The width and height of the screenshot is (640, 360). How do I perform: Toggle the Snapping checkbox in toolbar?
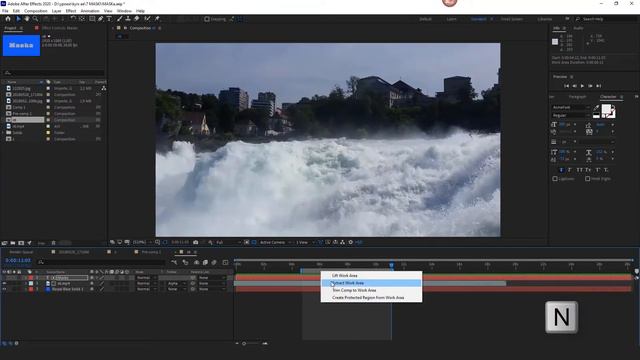(207, 19)
